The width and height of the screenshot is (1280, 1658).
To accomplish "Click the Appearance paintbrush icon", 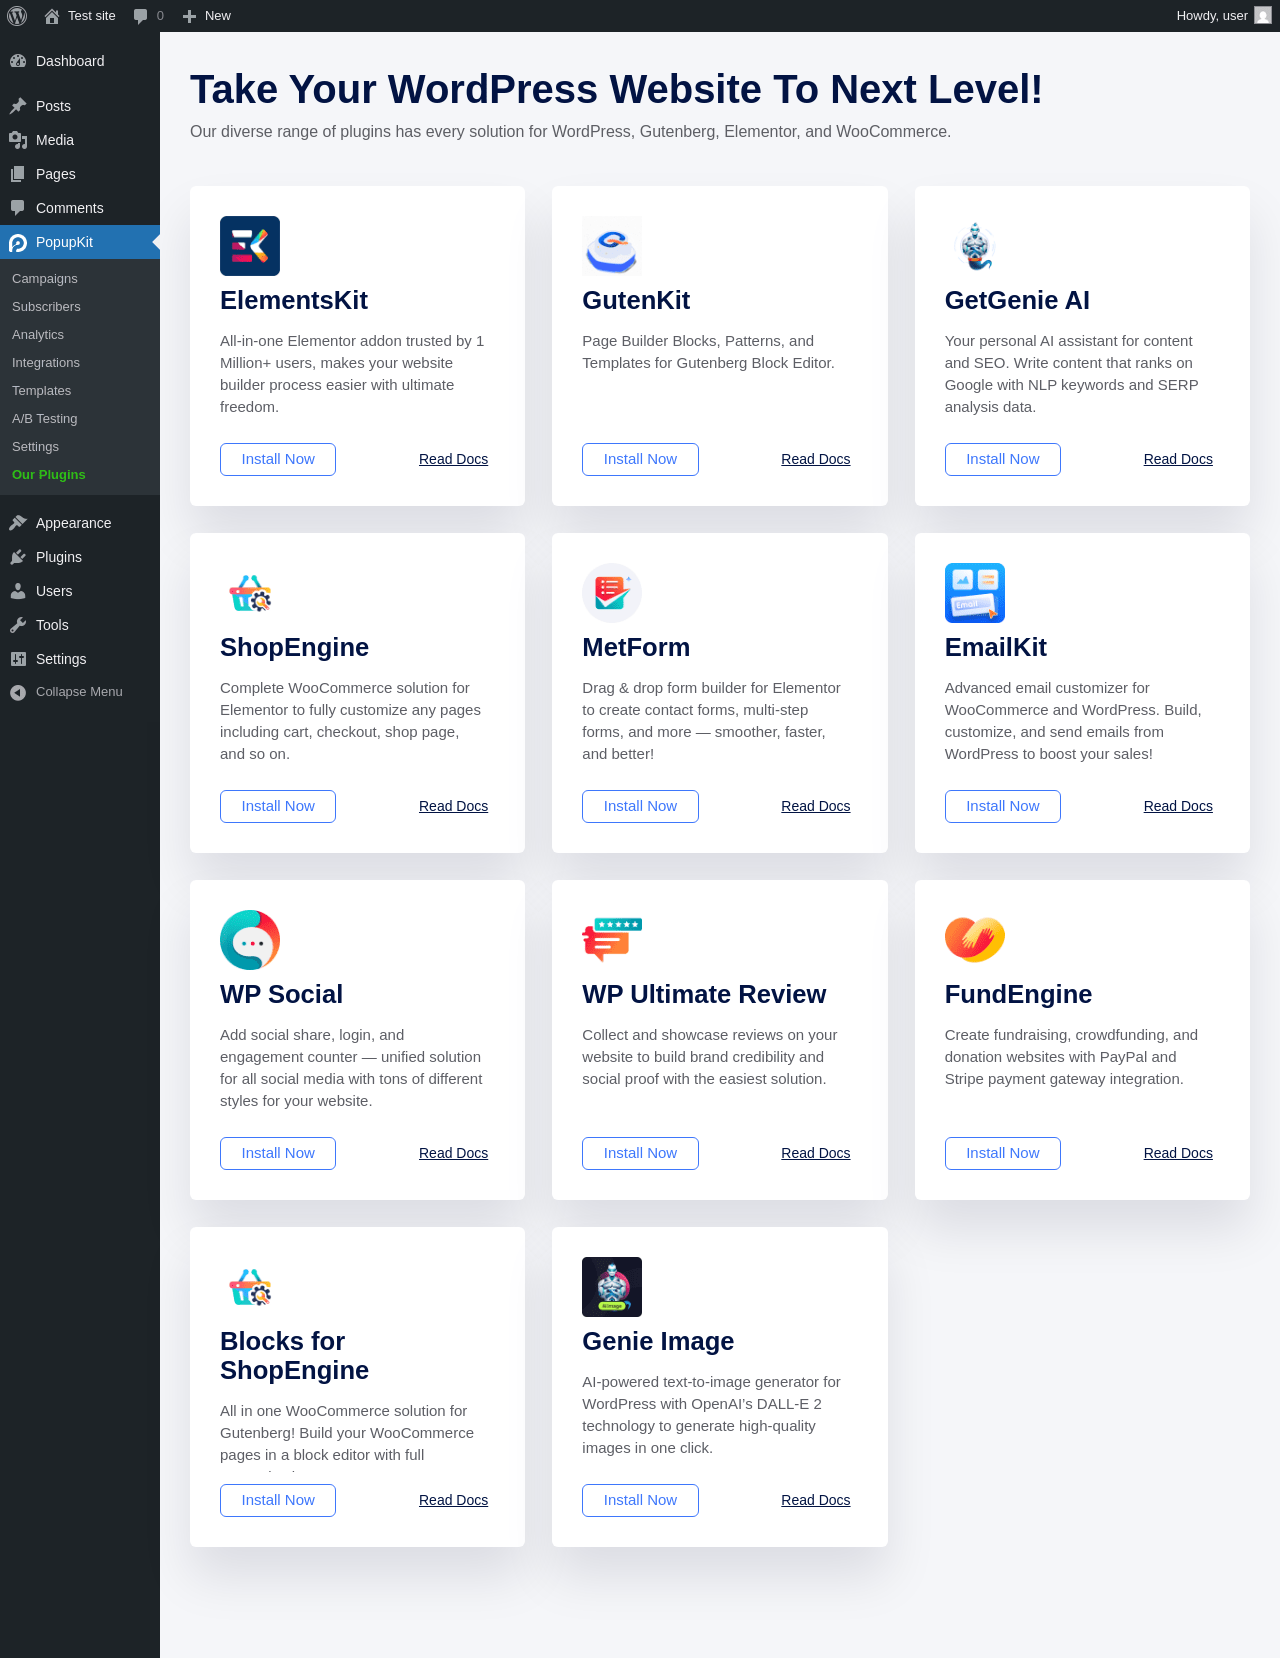I will (x=18, y=523).
